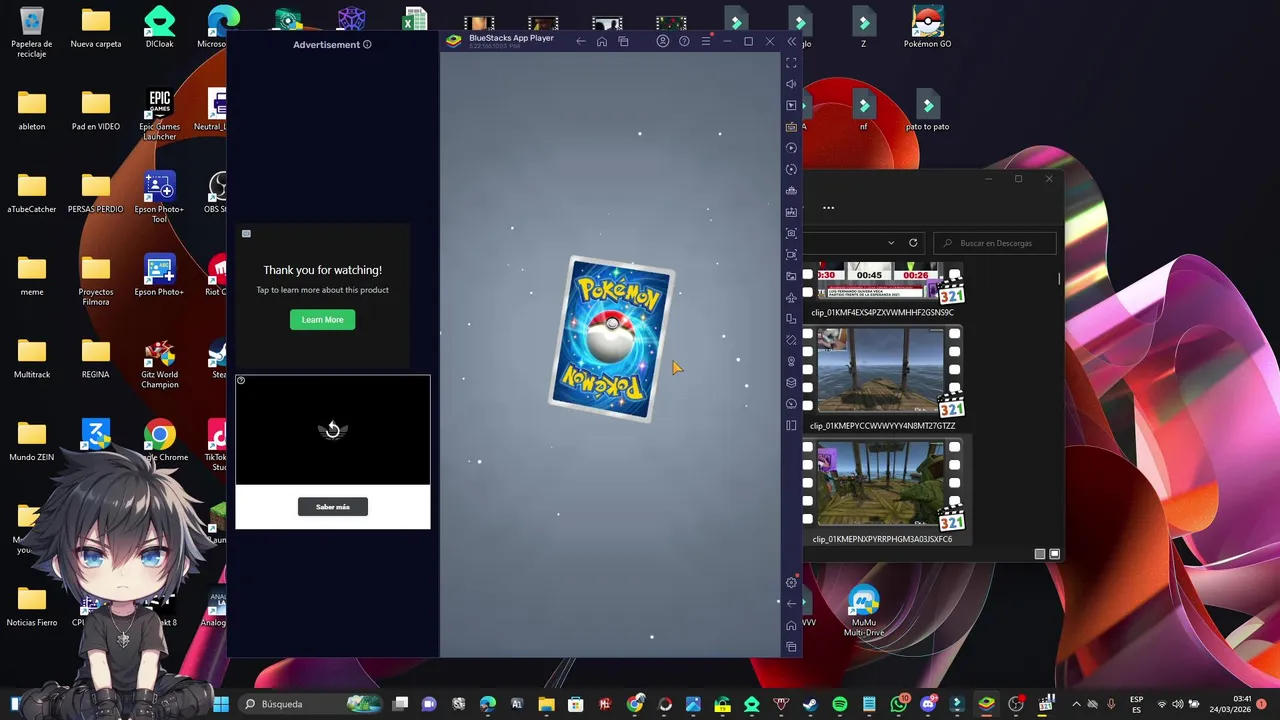This screenshot has height=720, width=1280.
Task: Open Proyectos Filmora folder
Action: 96,280
